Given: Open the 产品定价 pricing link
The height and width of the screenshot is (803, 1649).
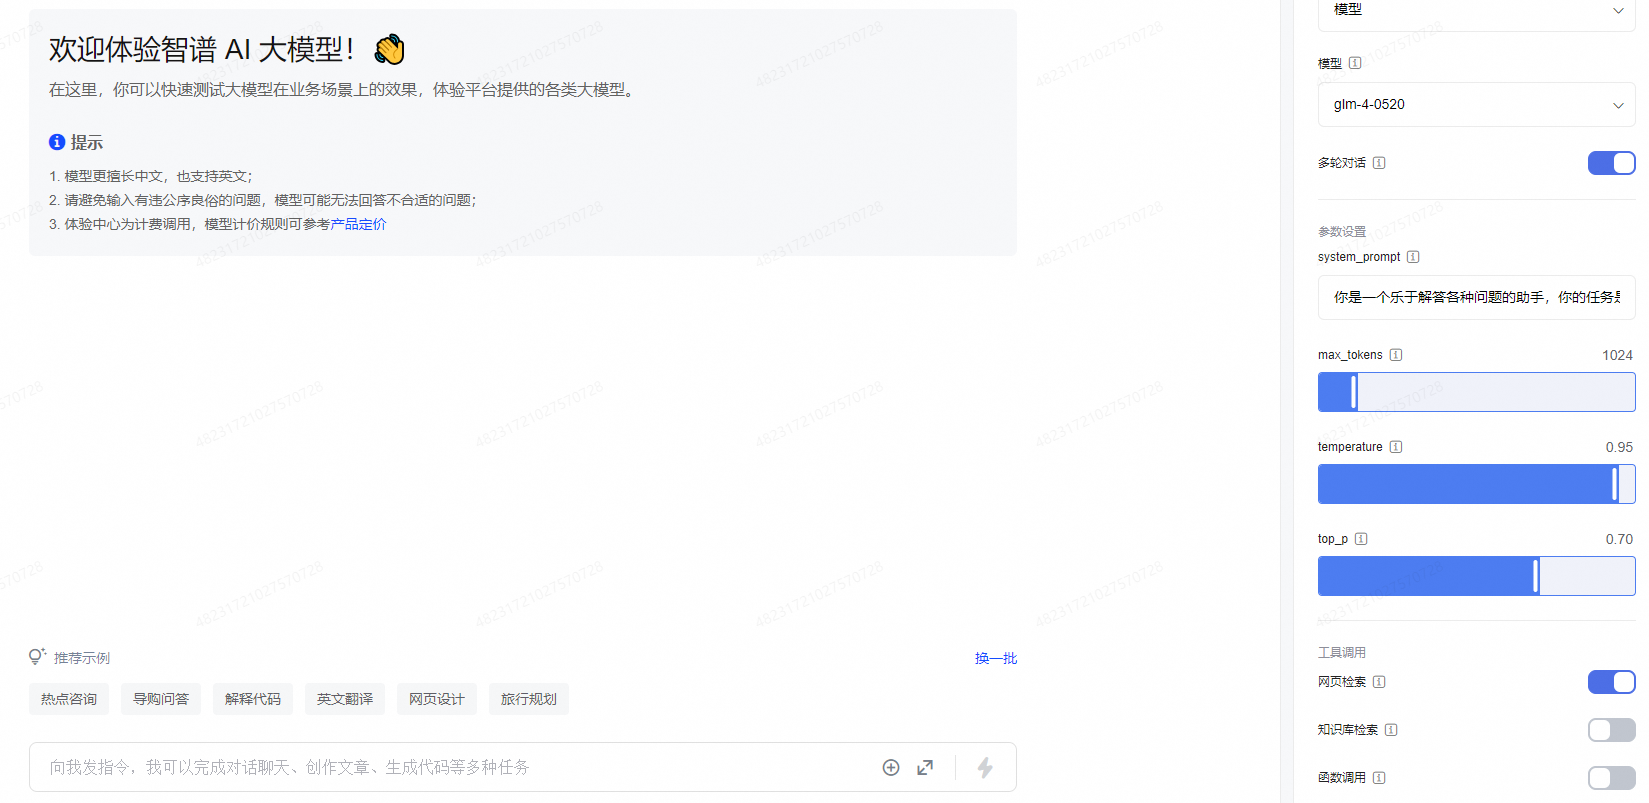Looking at the screenshot, I should pyautogui.click(x=358, y=224).
